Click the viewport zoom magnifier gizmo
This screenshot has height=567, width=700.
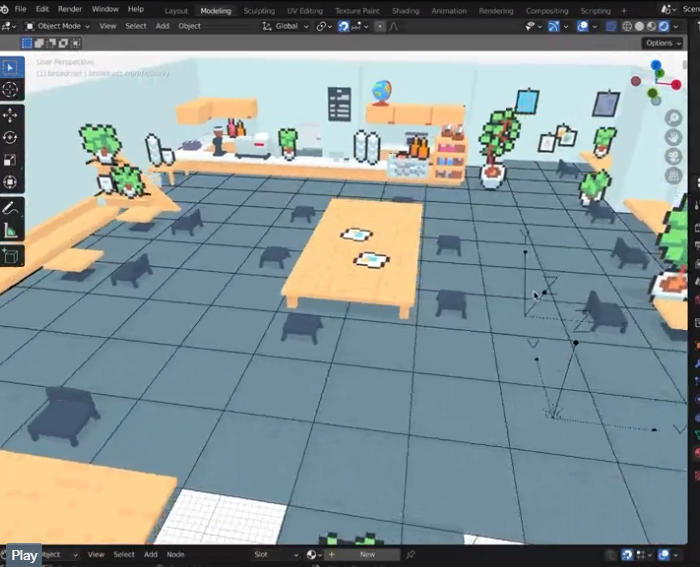tap(673, 118)
